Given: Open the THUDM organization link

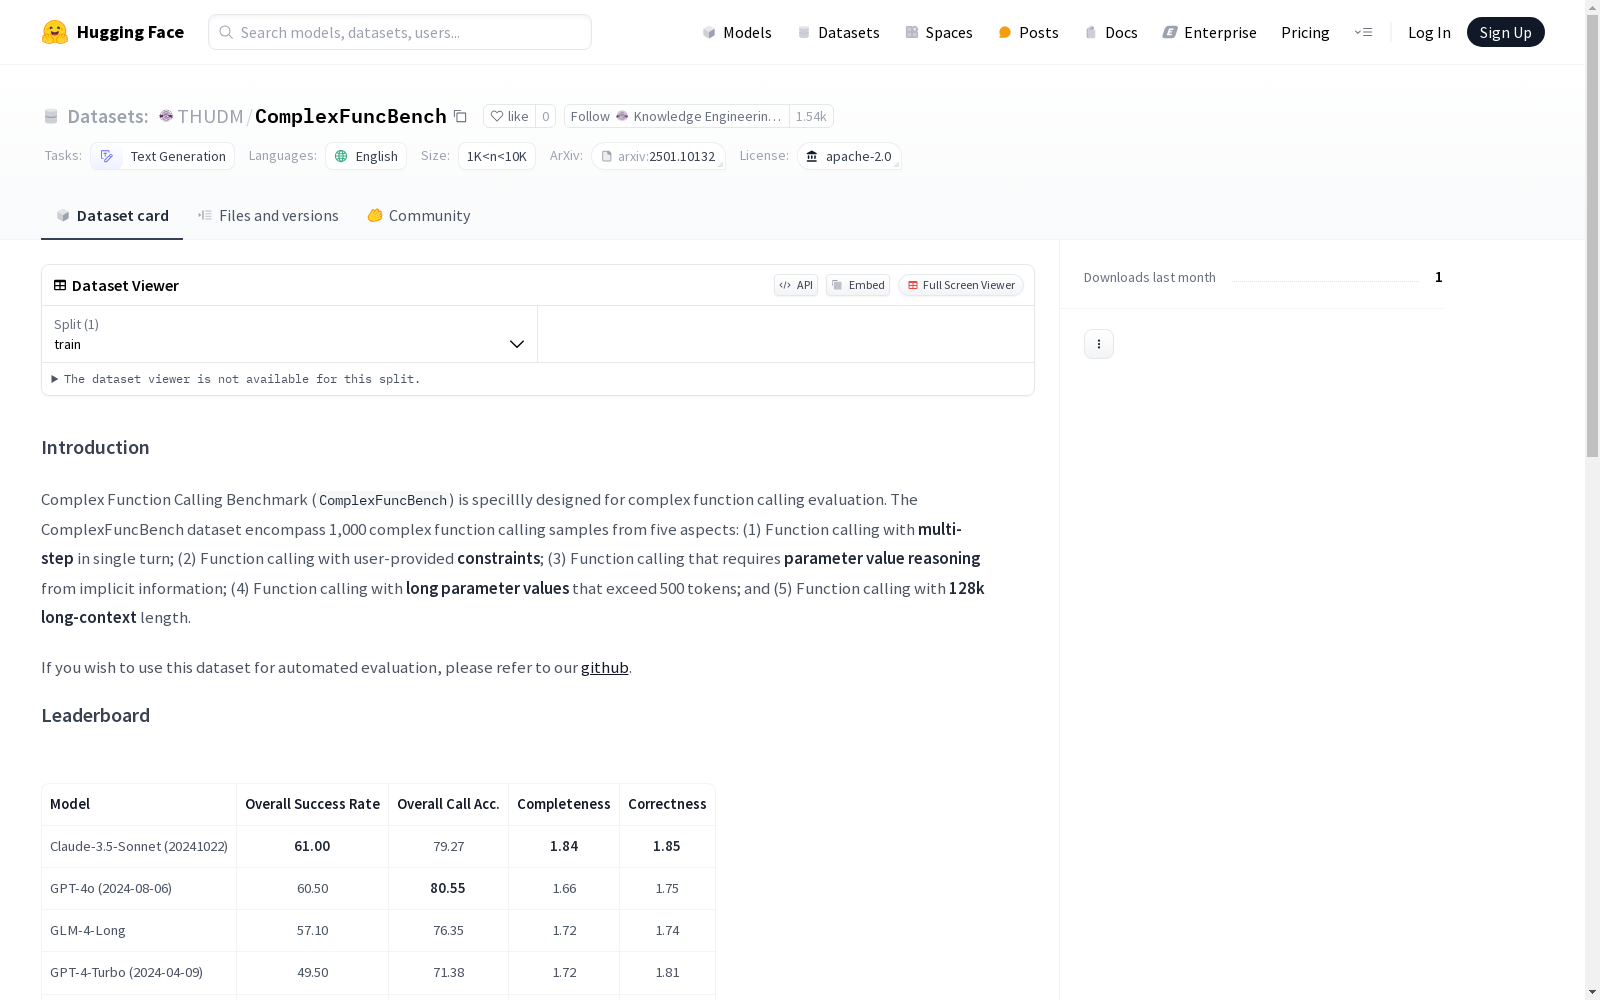Looking at the screenshot, I should pyautogui.click(x=210, y=116).
